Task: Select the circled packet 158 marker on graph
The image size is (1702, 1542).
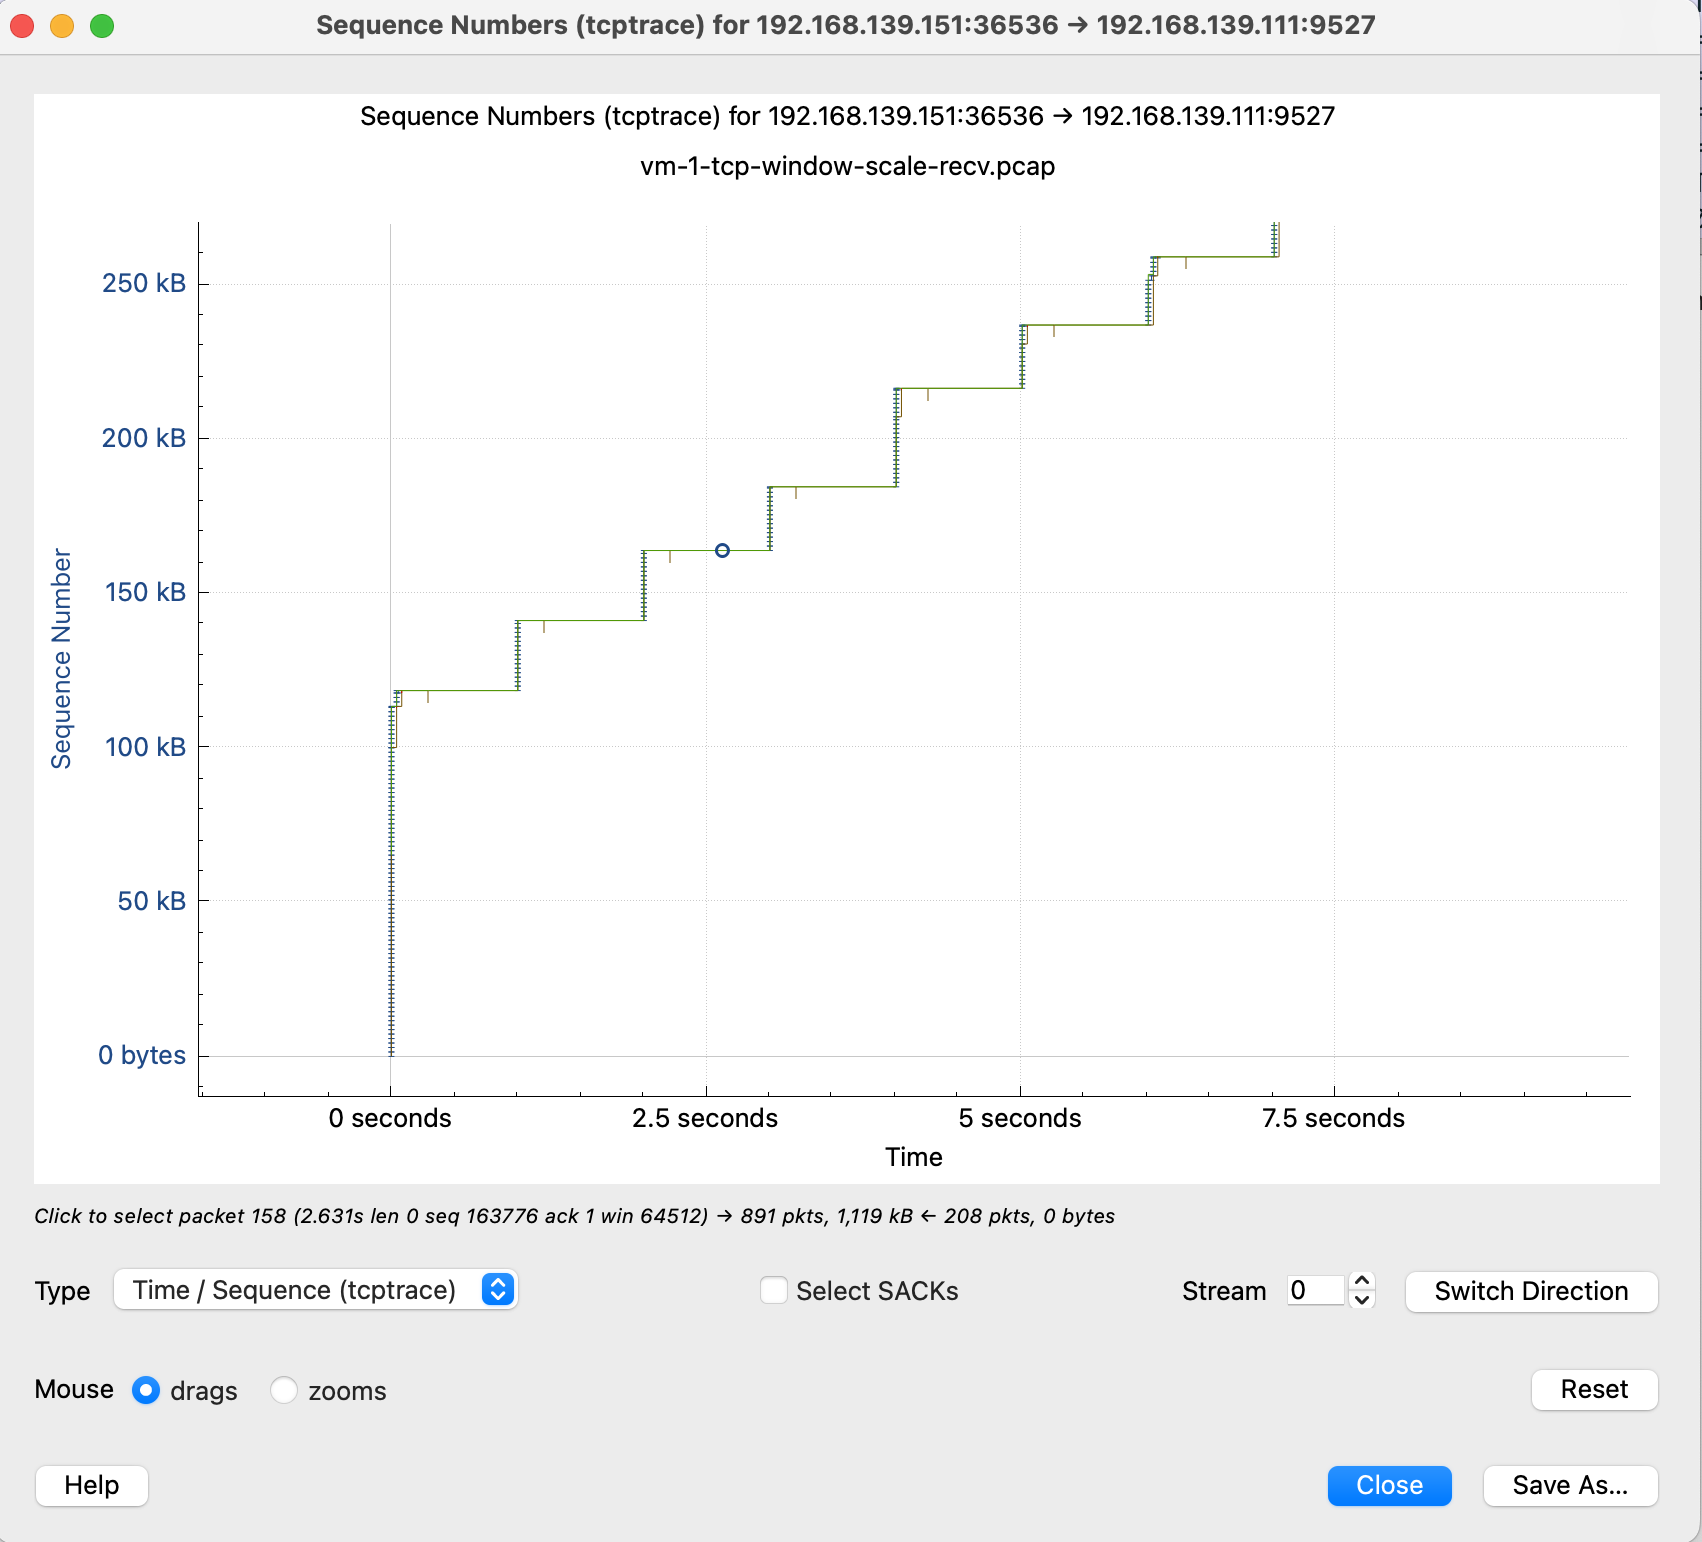Action: pyautogui.click(x=722, y=551)
